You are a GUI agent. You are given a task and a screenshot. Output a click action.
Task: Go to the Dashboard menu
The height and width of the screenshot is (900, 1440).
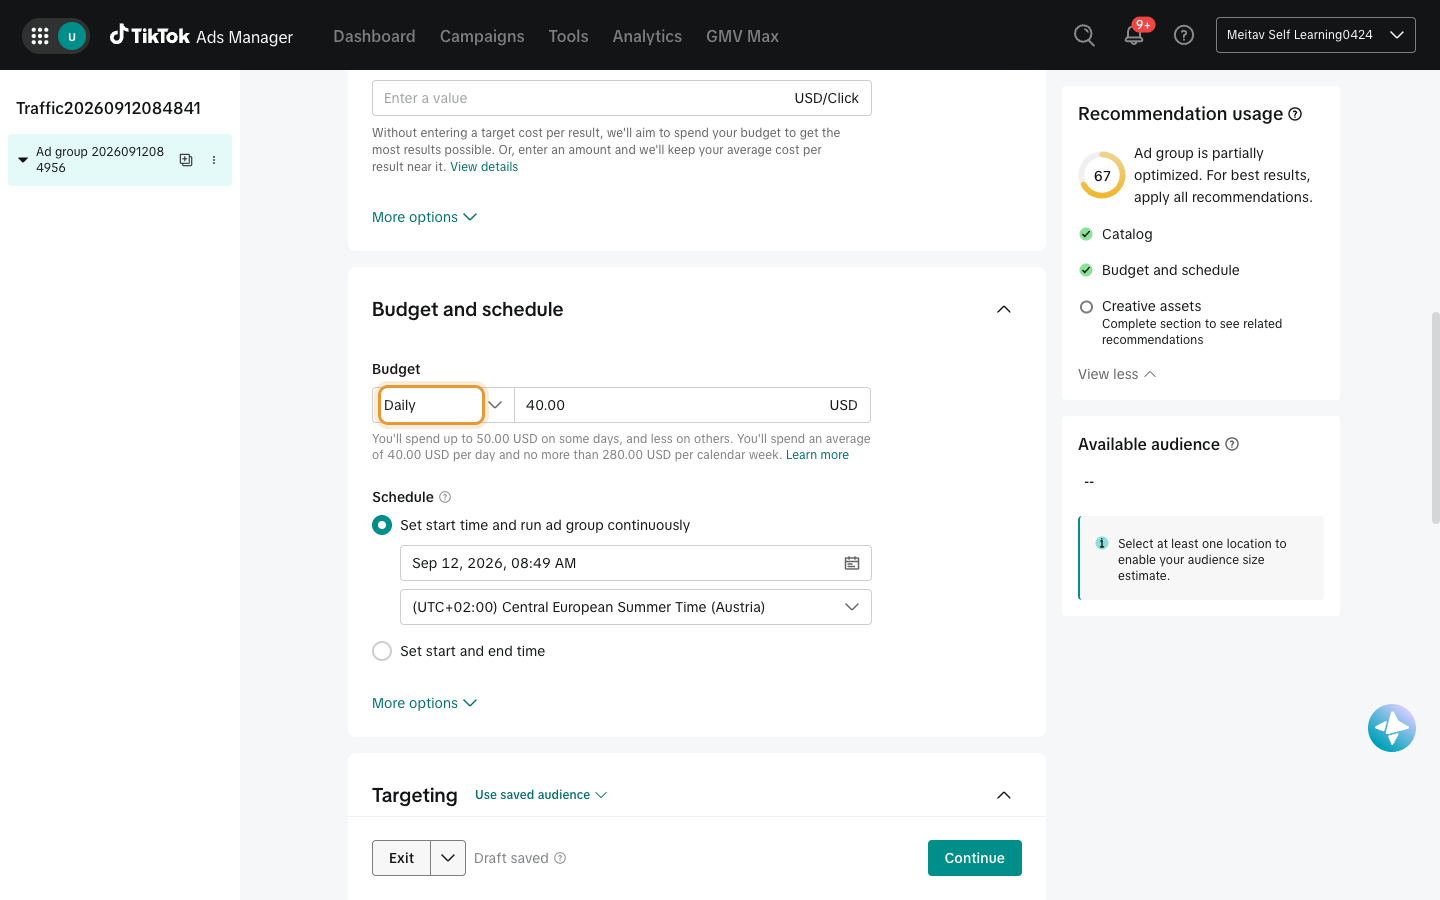pyautogui.click(x=374, y=36)
